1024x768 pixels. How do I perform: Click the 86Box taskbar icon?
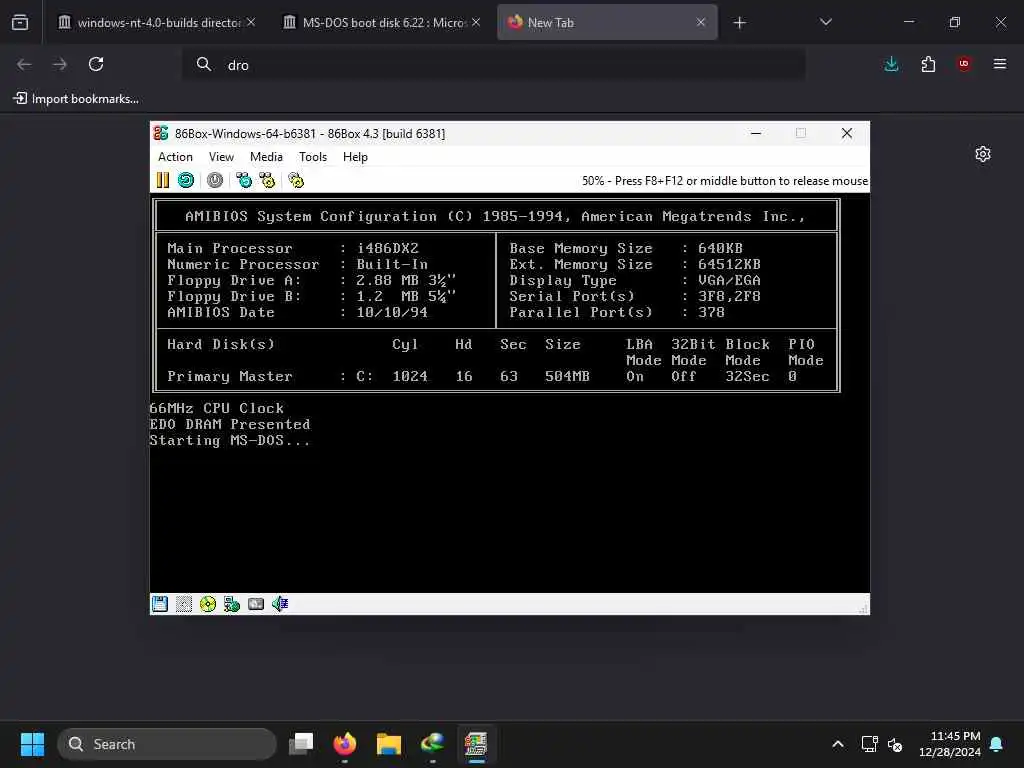click(x=476, y=744)
